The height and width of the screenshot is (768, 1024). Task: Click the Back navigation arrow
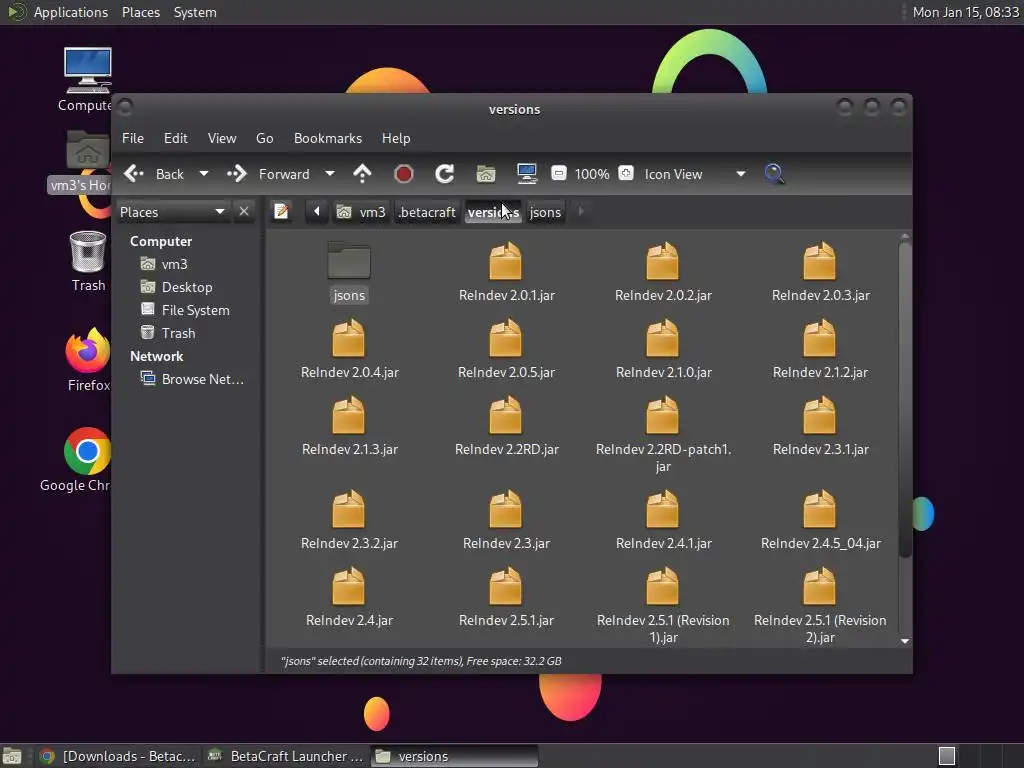135,174
